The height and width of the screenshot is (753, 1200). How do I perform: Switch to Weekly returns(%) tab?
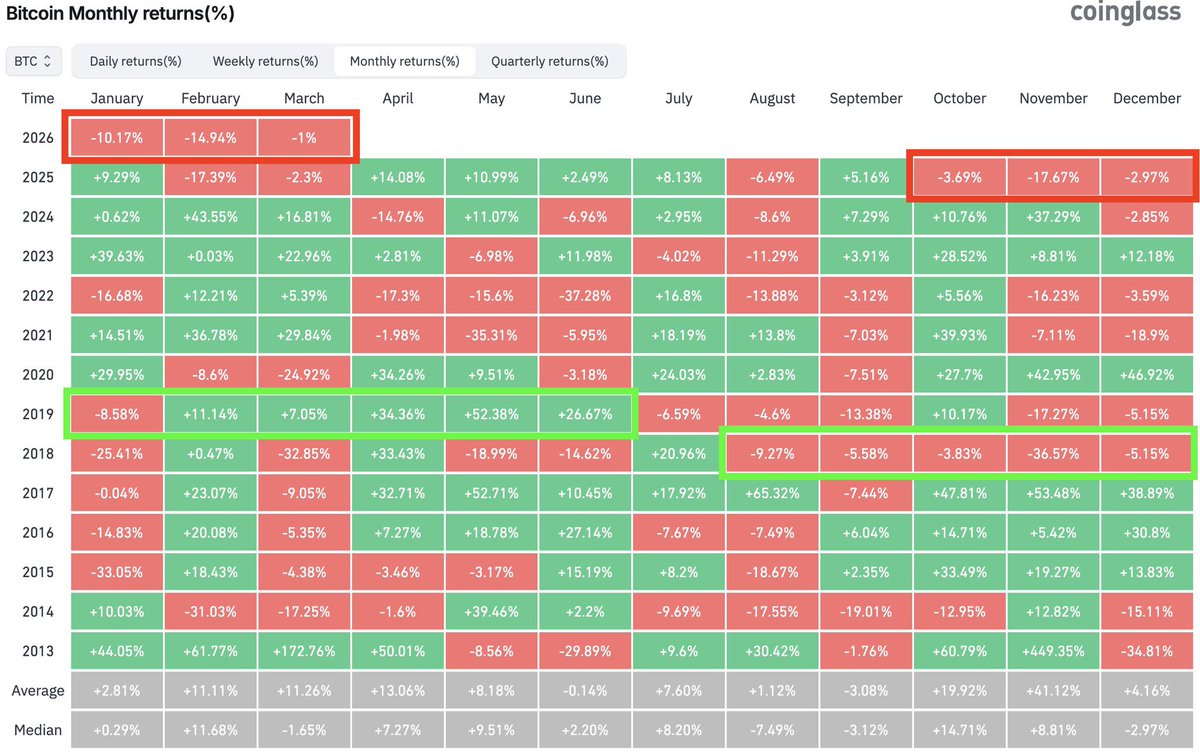265,61
